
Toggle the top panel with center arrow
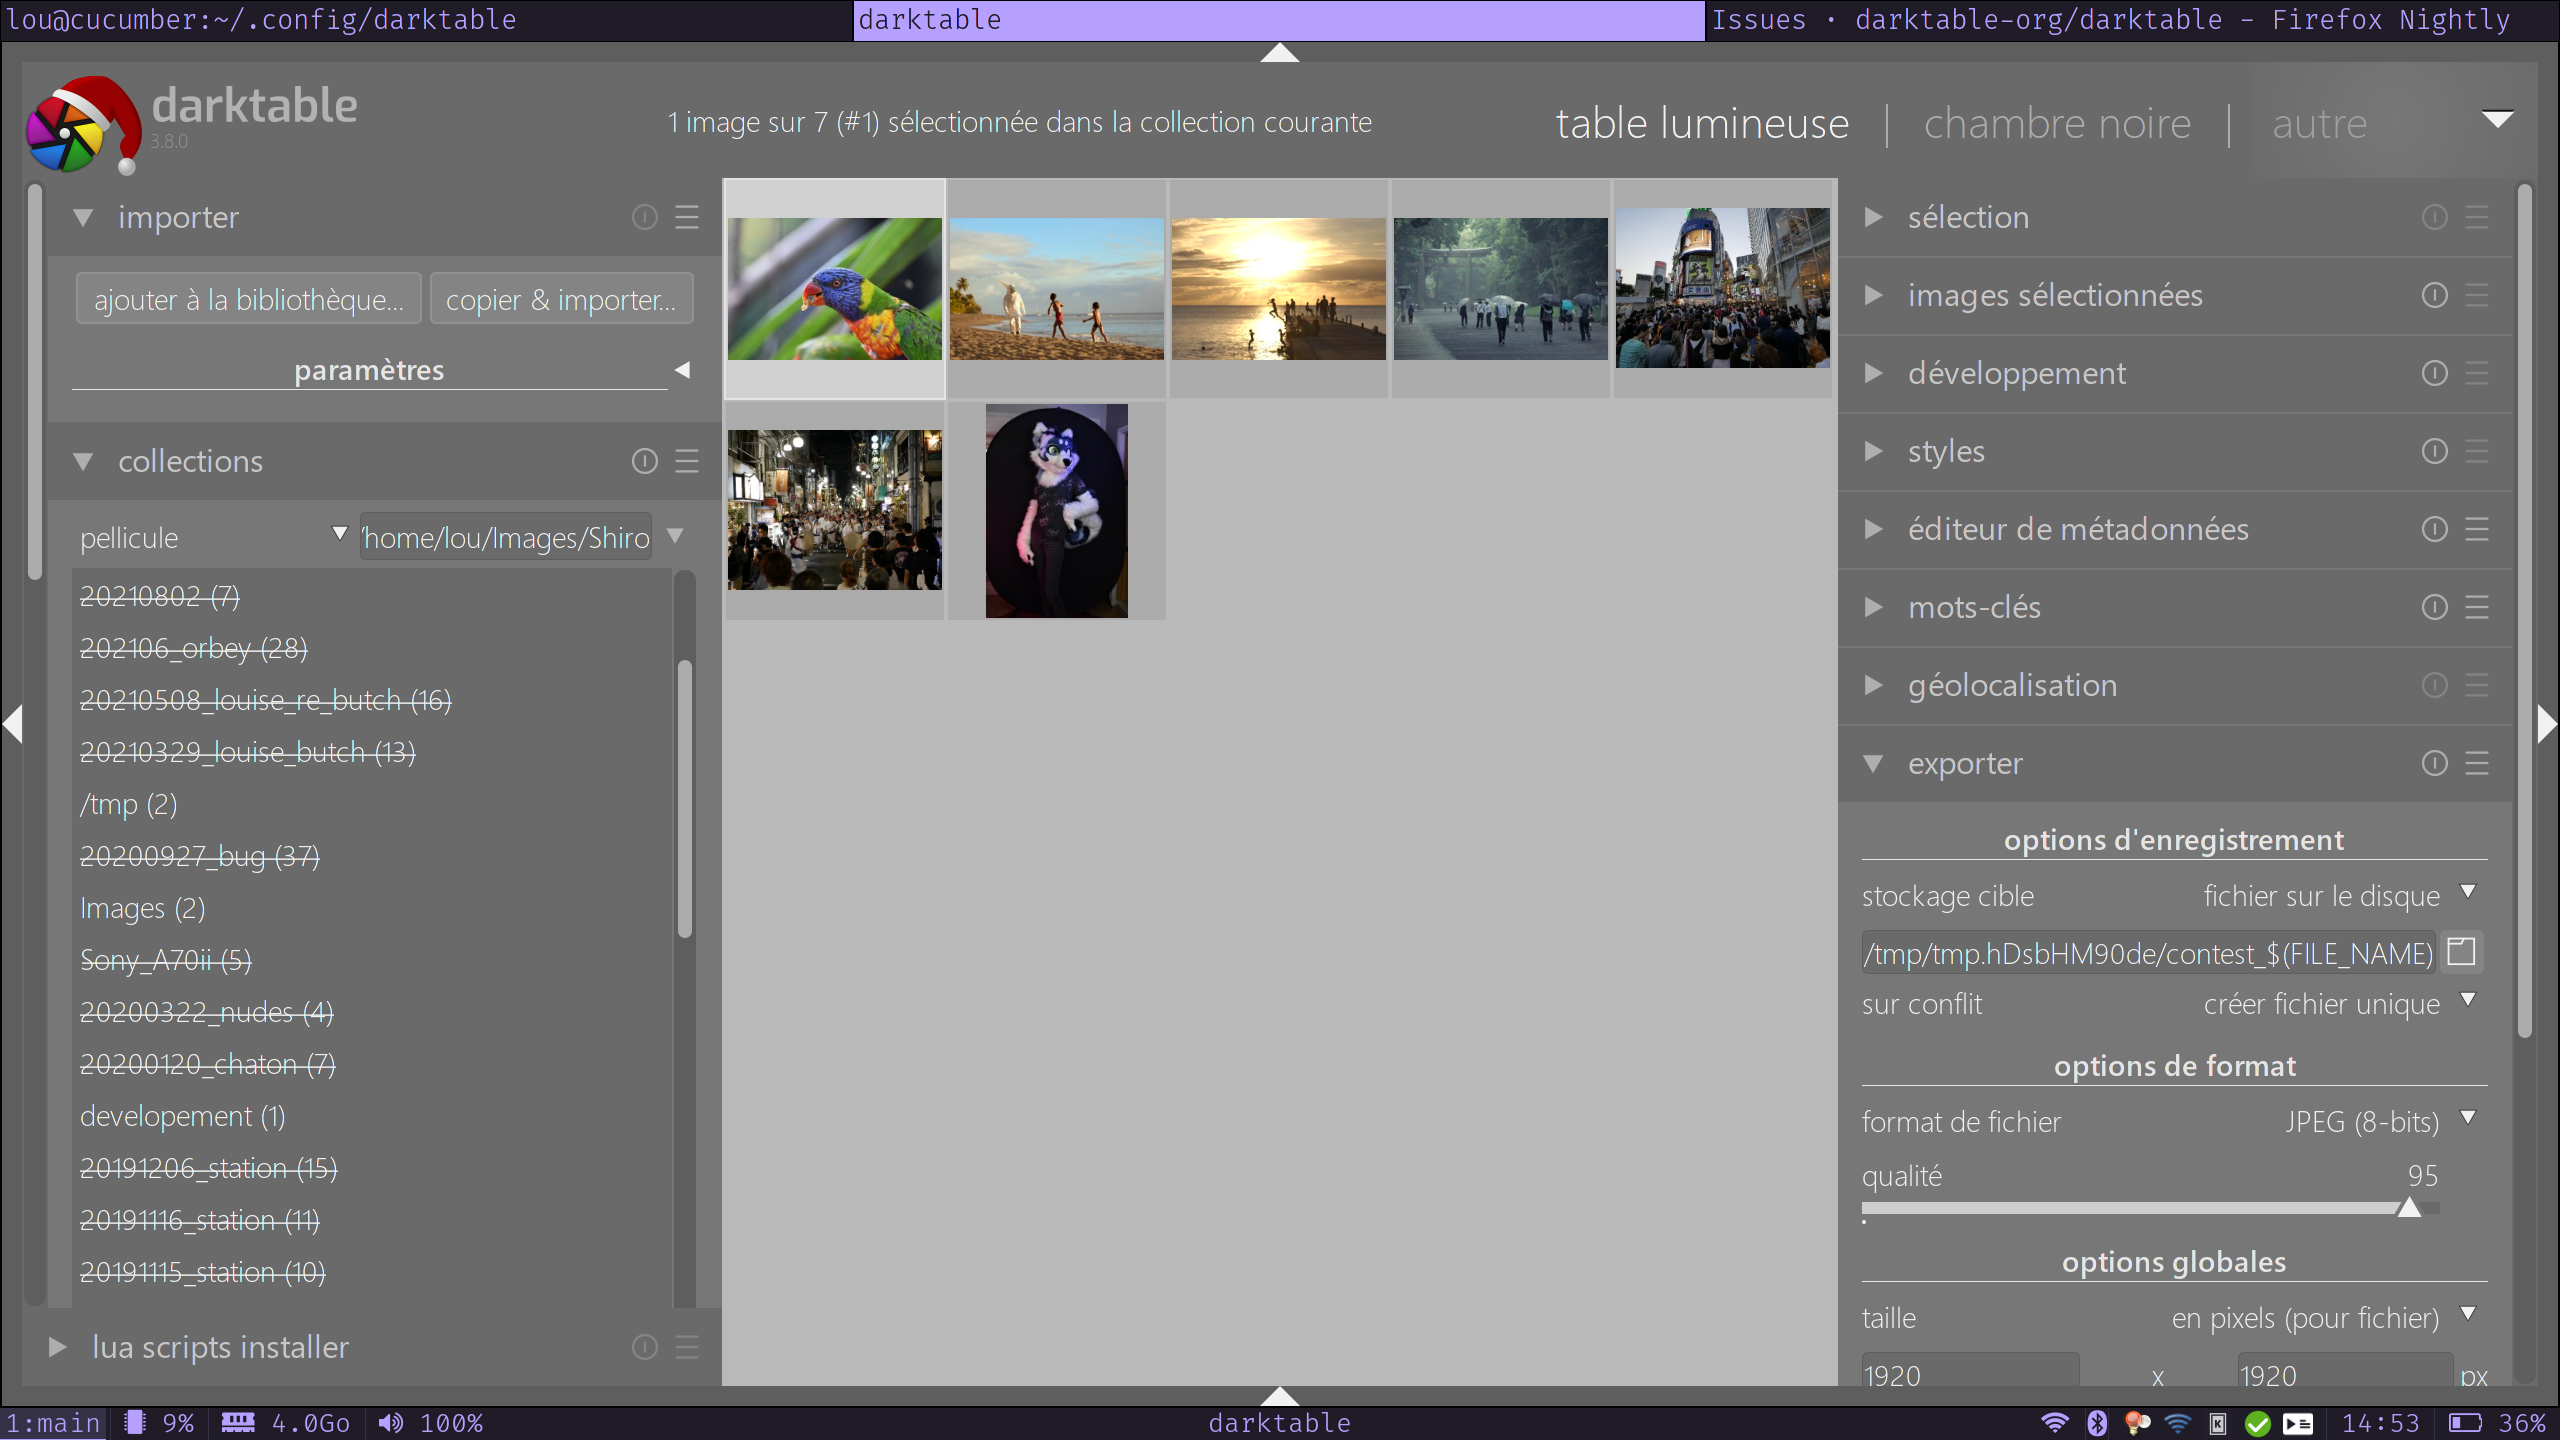[1279, 53]
